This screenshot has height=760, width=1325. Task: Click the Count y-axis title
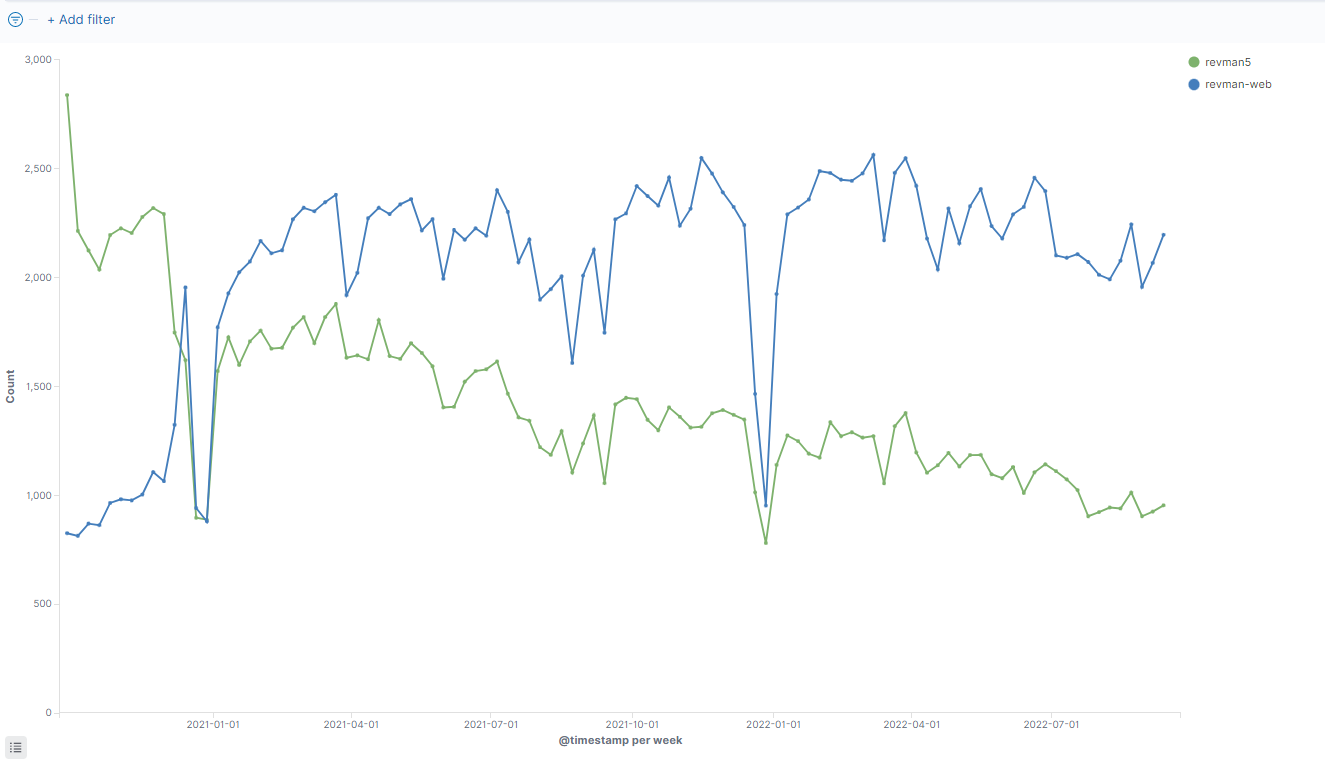11,387
